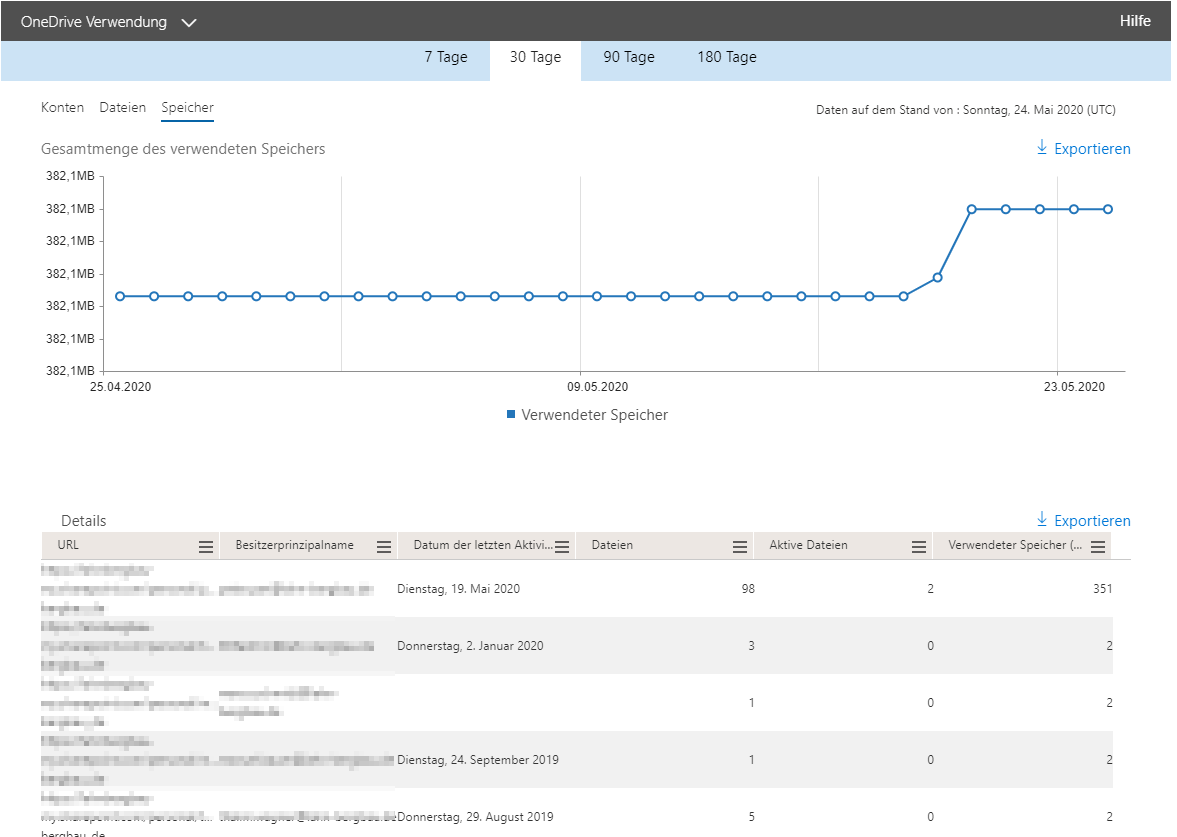Sort by the Aktive Dateien column header
Viewport: 1177px width, 837px height.
[808, 545]
